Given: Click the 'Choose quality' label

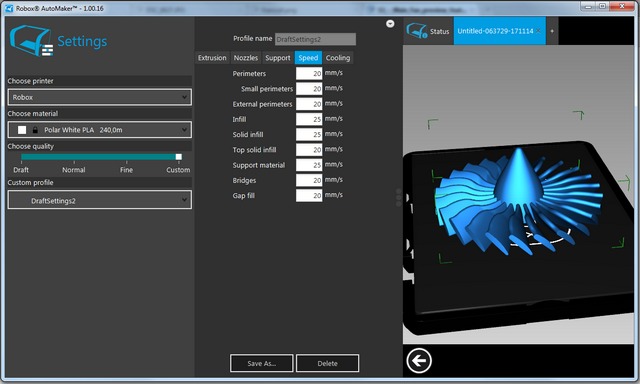Looking at the screenshot, I should point(31,146).
